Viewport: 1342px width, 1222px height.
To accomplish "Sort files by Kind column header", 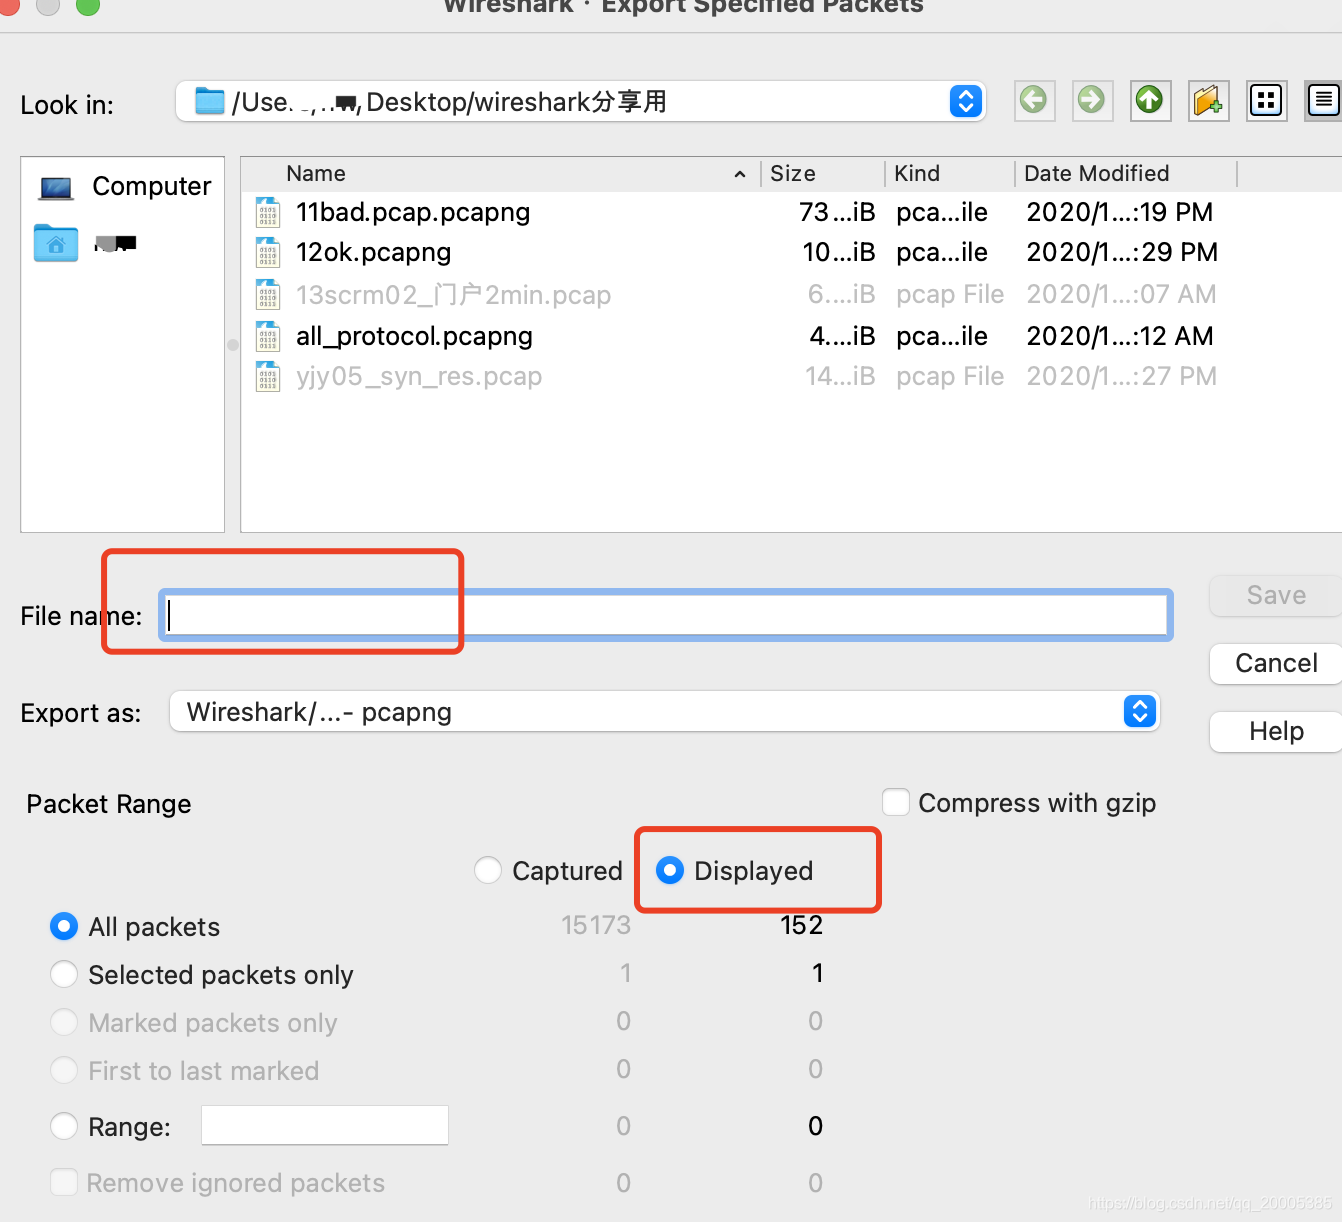I will click(950, 173).
